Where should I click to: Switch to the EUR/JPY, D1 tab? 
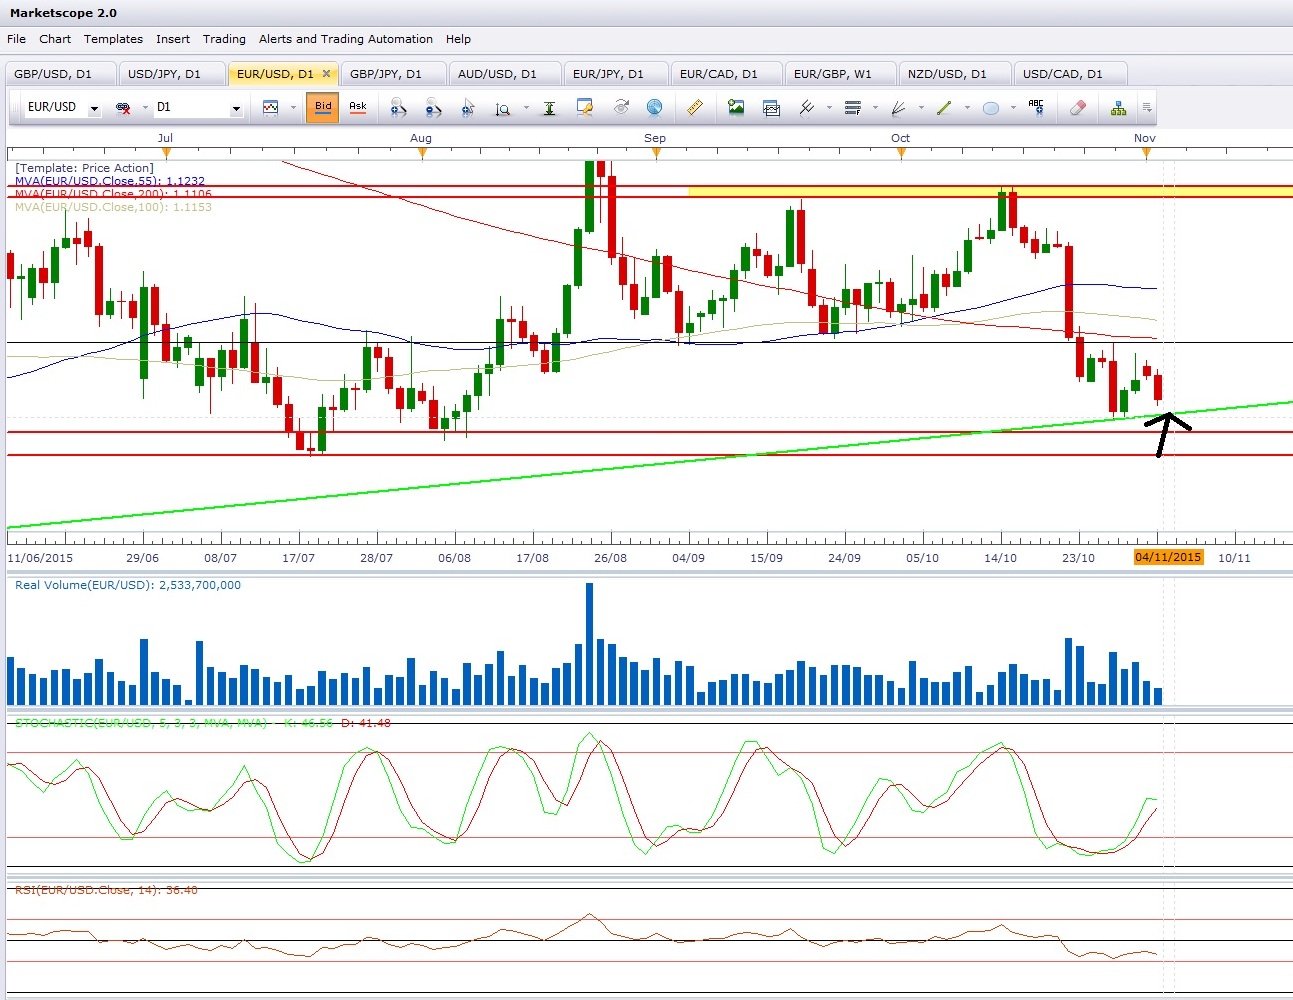(615, 74)
